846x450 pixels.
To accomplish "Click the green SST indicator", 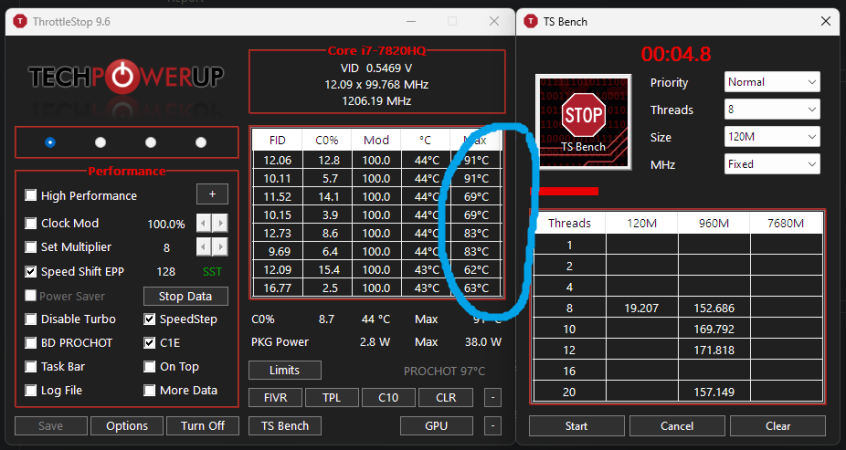I will click(212, 271).
